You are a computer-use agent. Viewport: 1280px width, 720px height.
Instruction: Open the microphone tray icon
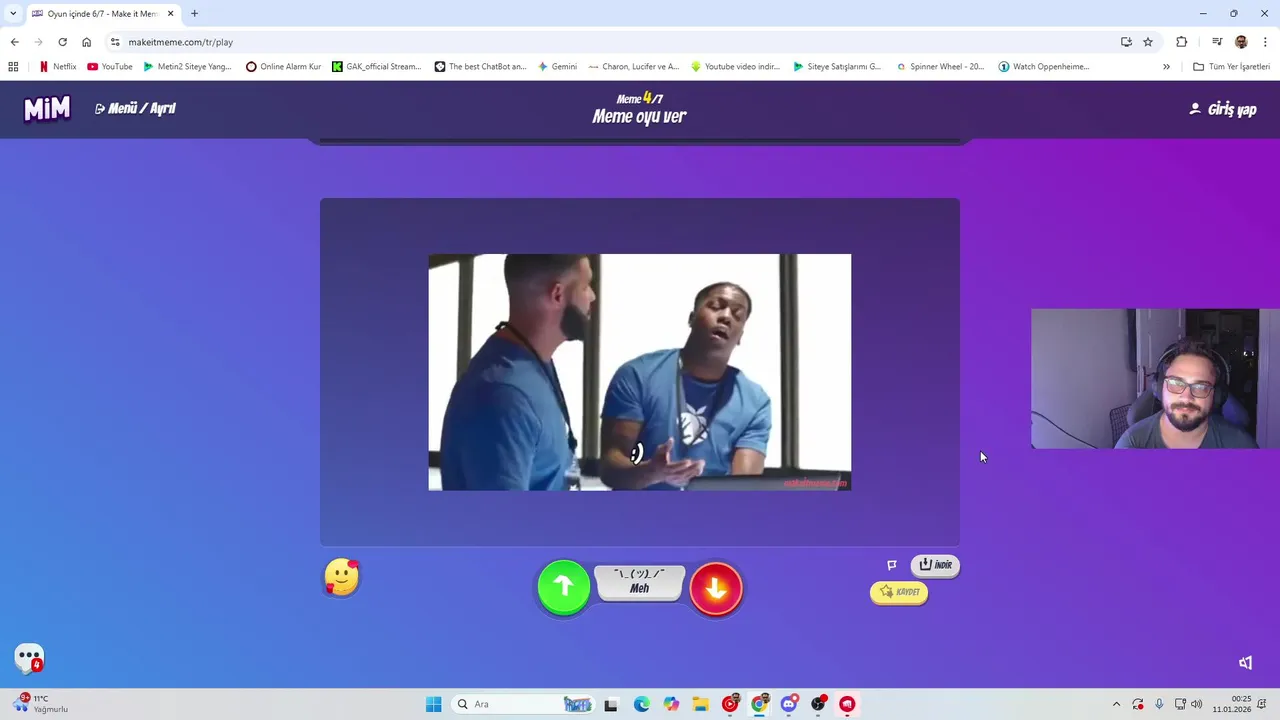1159,704
